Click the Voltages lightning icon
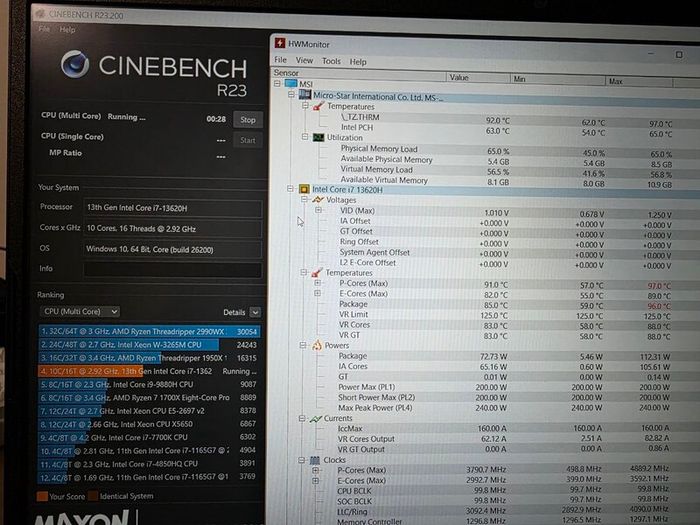Image resolution: width=700 pixels, height=525 pixels. (x=318, y=200)
